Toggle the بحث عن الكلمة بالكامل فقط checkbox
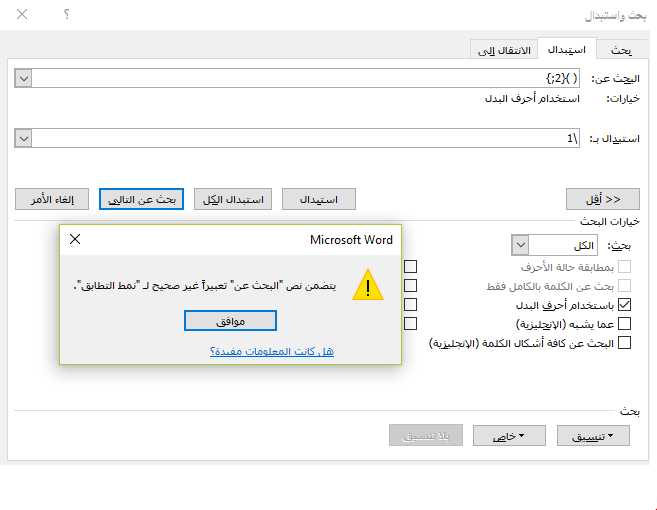 [624, 286]
